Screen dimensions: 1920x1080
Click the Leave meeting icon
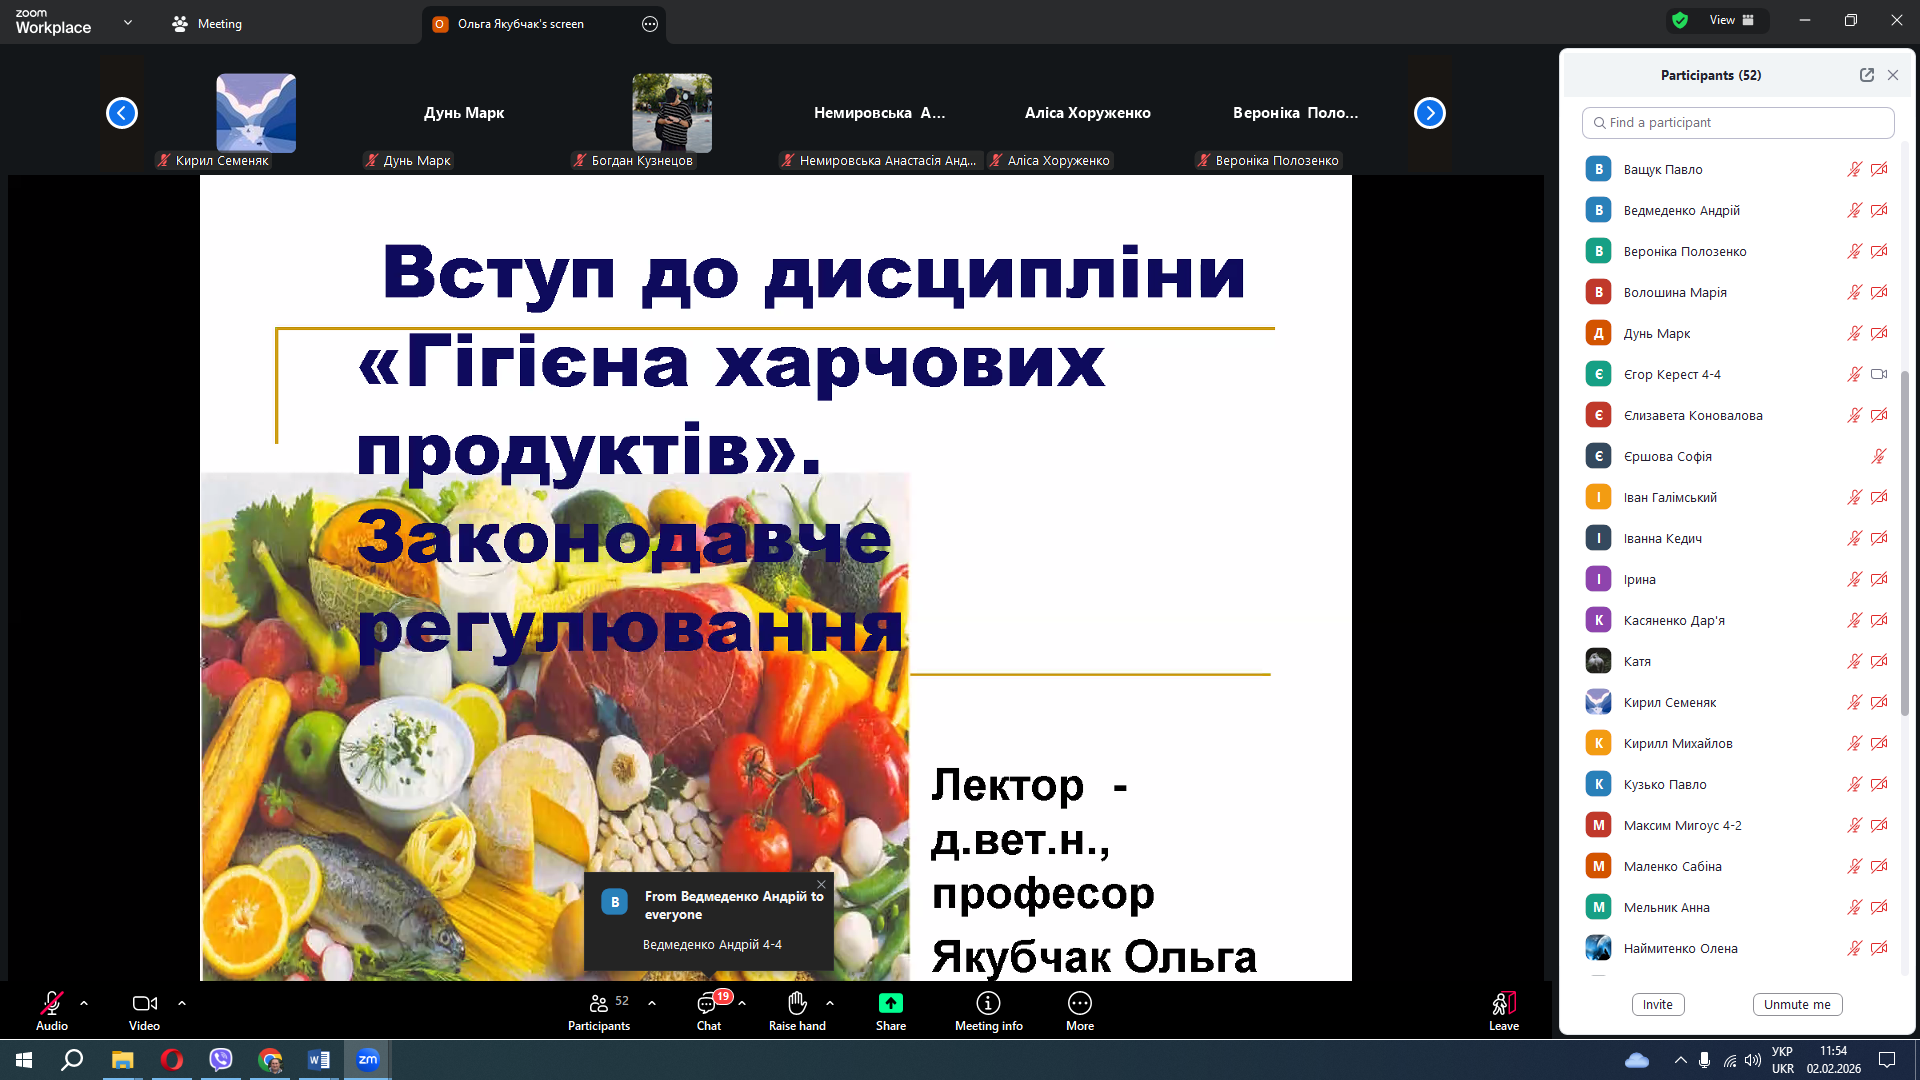(x=1503, y=1004)
